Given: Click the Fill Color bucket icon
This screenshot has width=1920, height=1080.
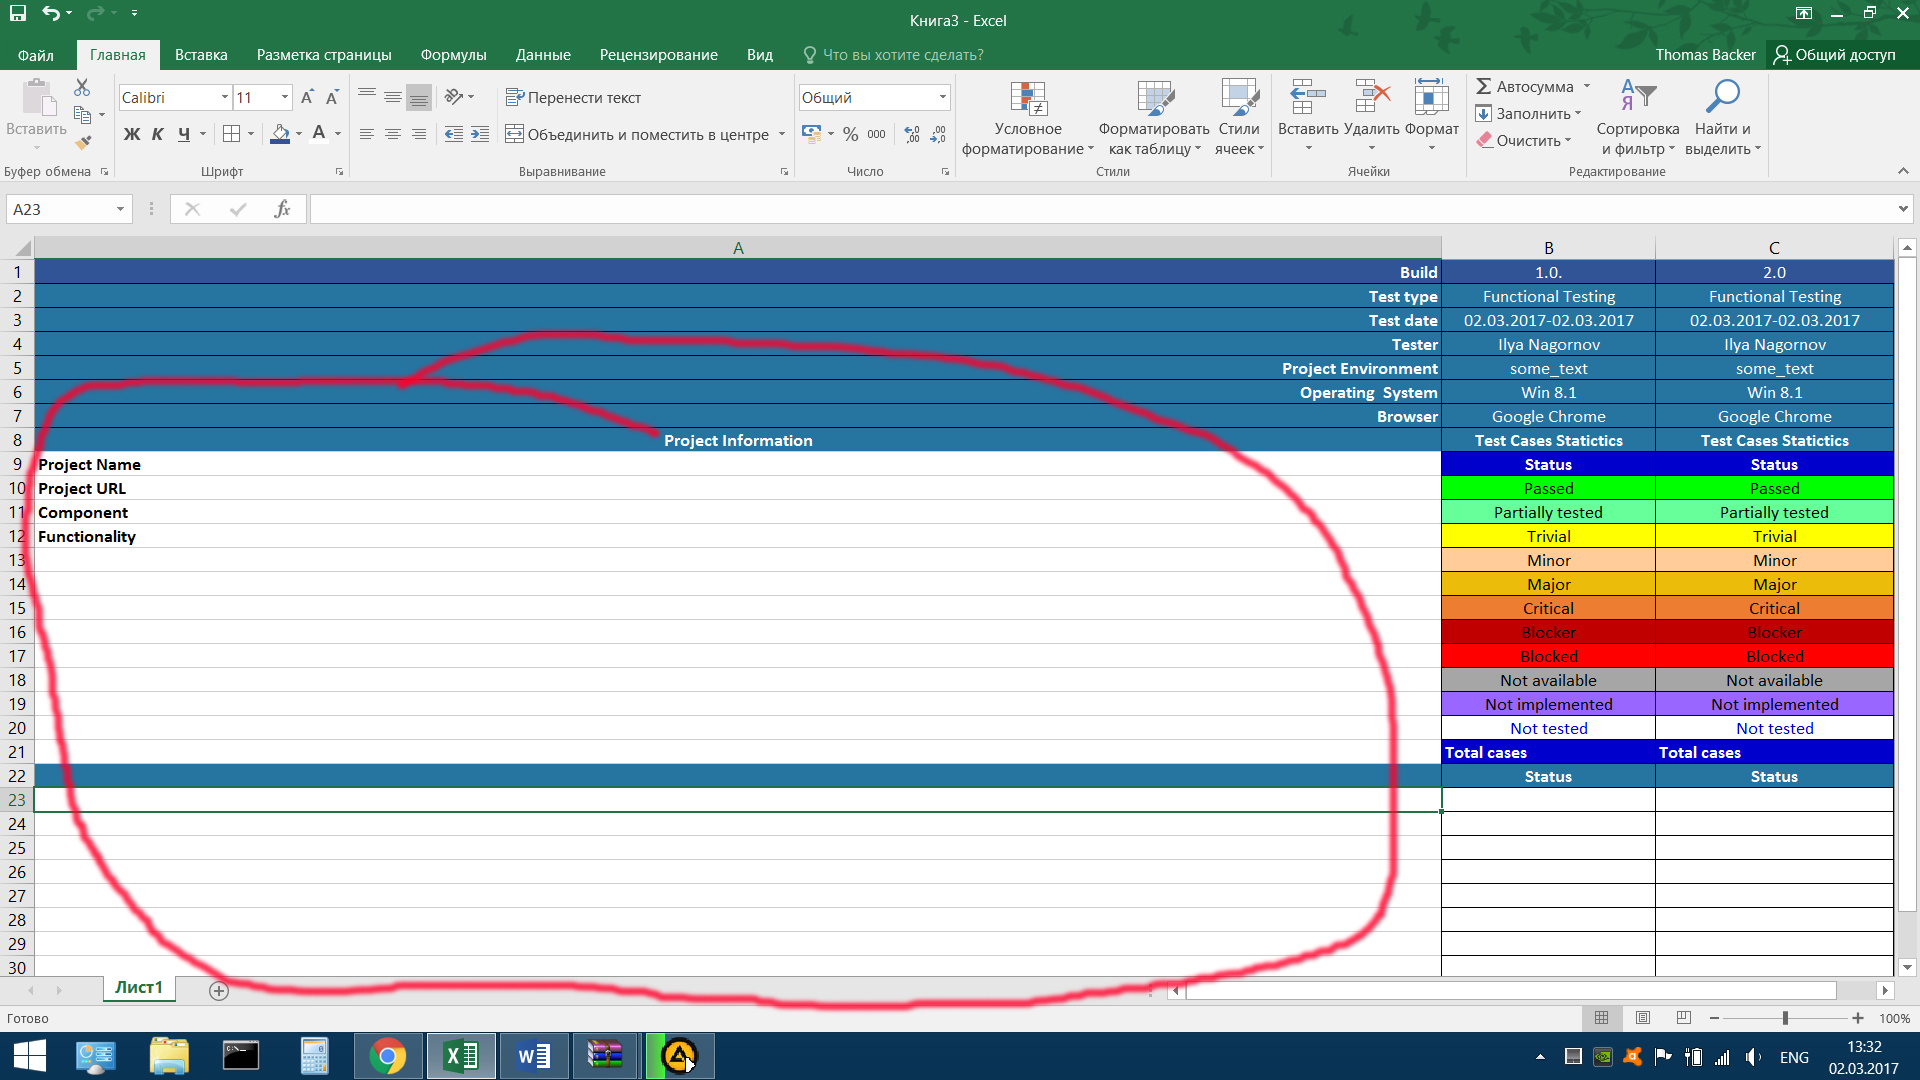Looking at the screenshot, I should point(280,134).
